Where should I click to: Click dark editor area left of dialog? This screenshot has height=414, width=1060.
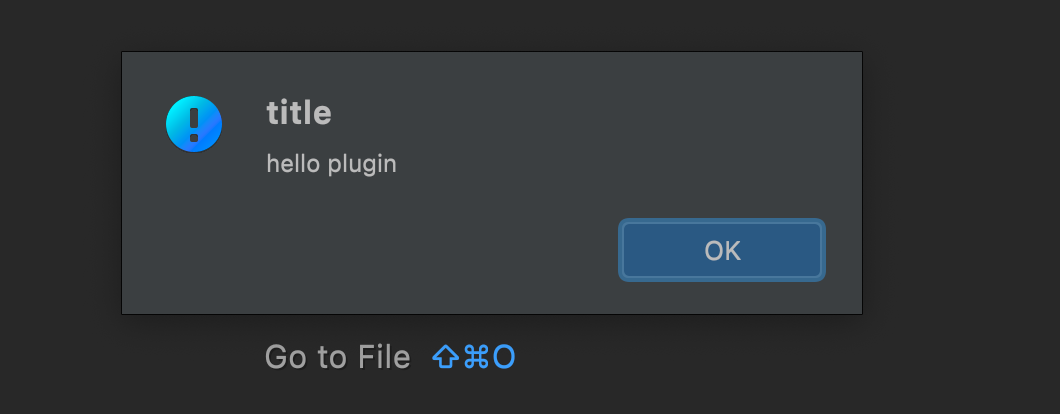(59, 183)
